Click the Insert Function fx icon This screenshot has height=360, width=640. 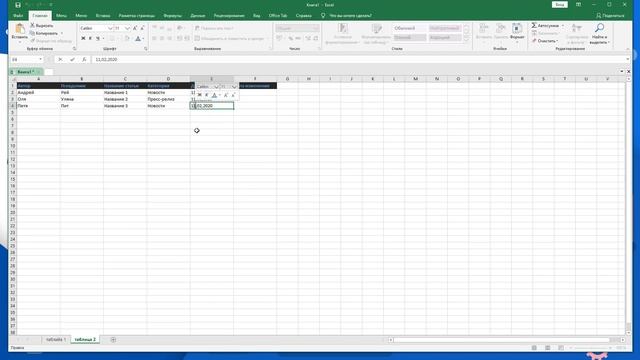click(x=84, y=60)
